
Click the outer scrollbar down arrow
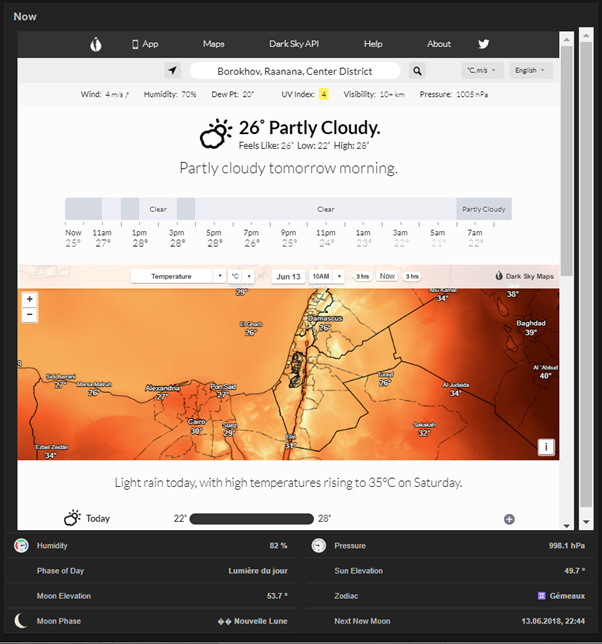click(586, 522)
